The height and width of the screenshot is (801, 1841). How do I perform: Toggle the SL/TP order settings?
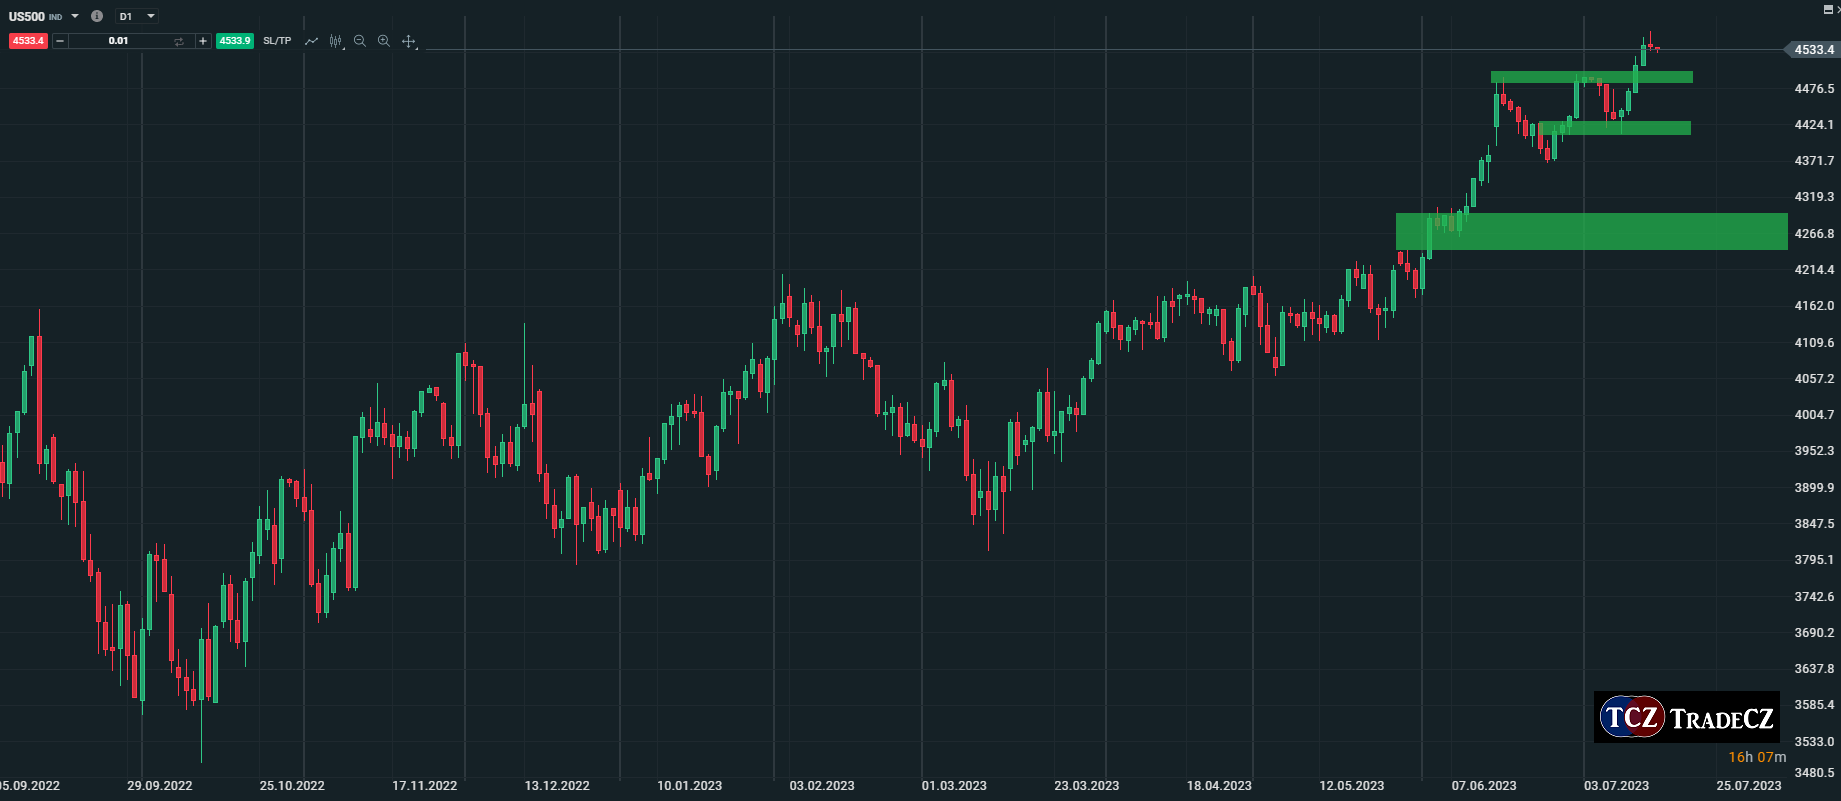(277, 41)
